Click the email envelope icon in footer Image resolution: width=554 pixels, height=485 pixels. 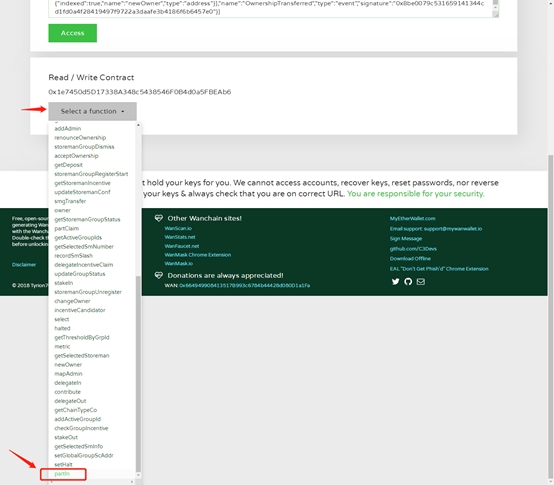[x=420, y=282]
